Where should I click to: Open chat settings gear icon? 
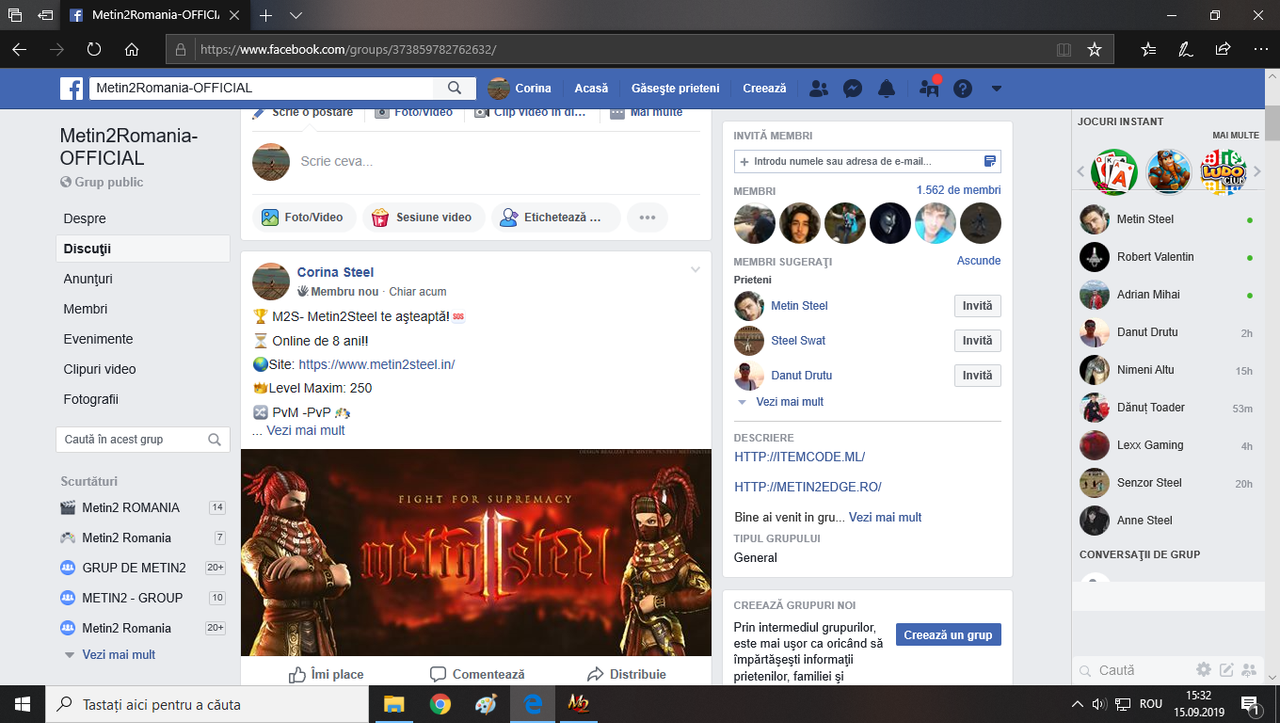(1204, 670)
